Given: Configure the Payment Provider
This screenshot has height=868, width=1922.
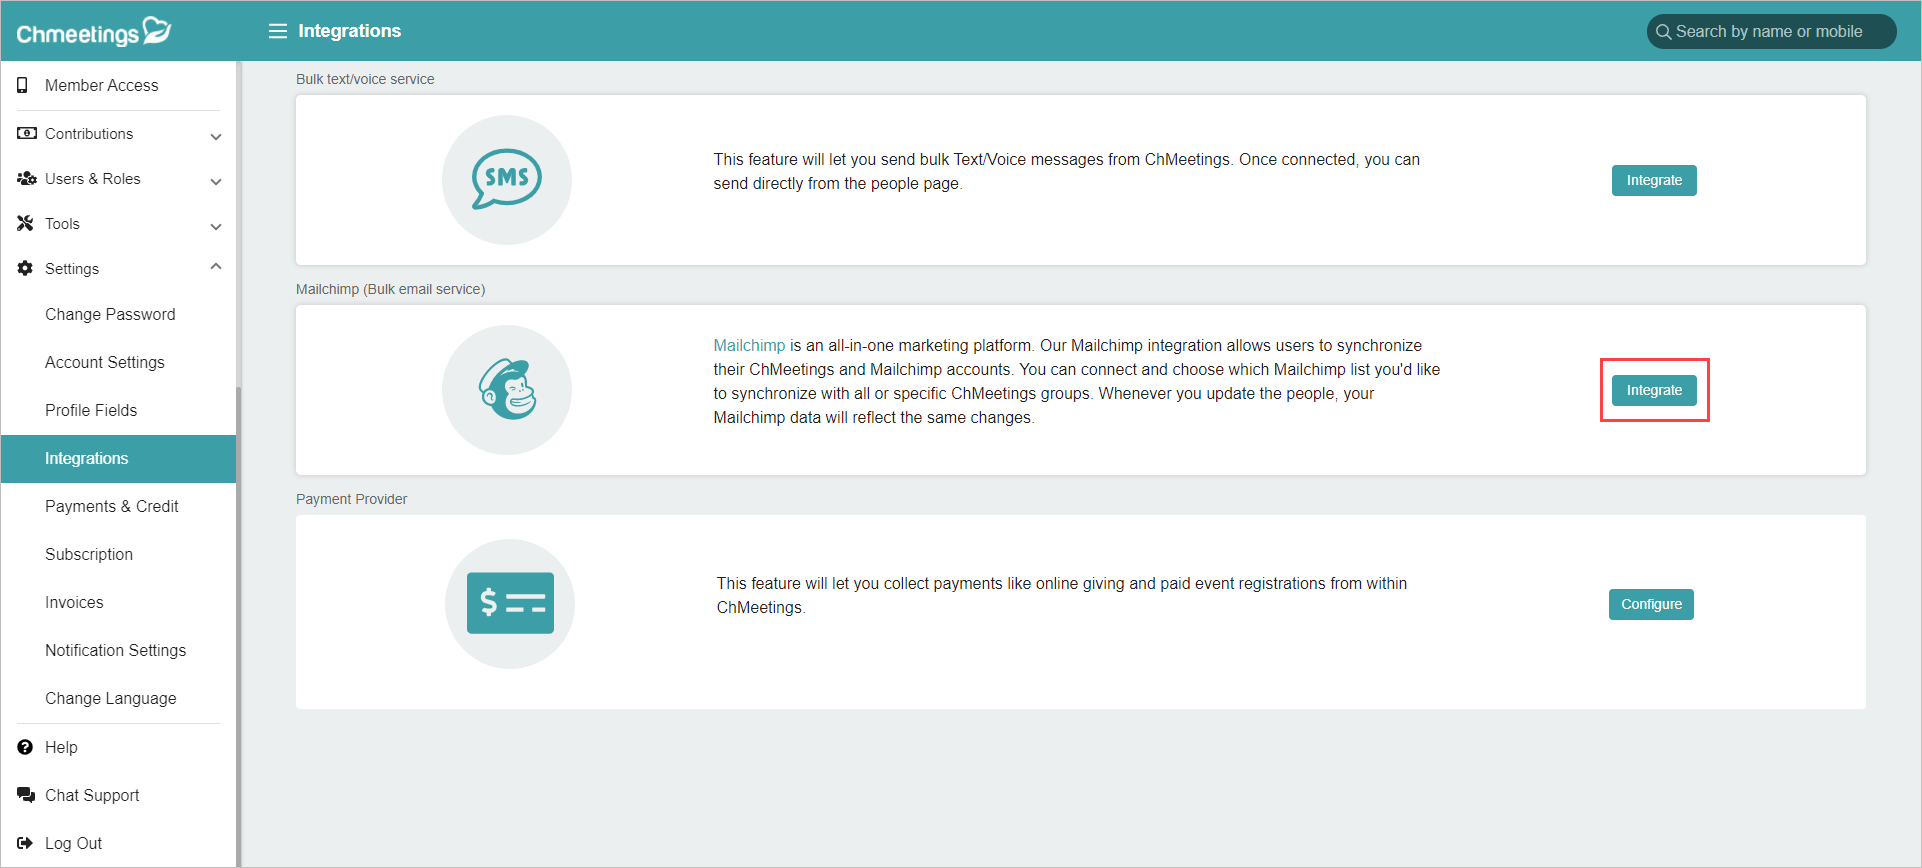Looking at the screenshot, I should coord(1651,604).
